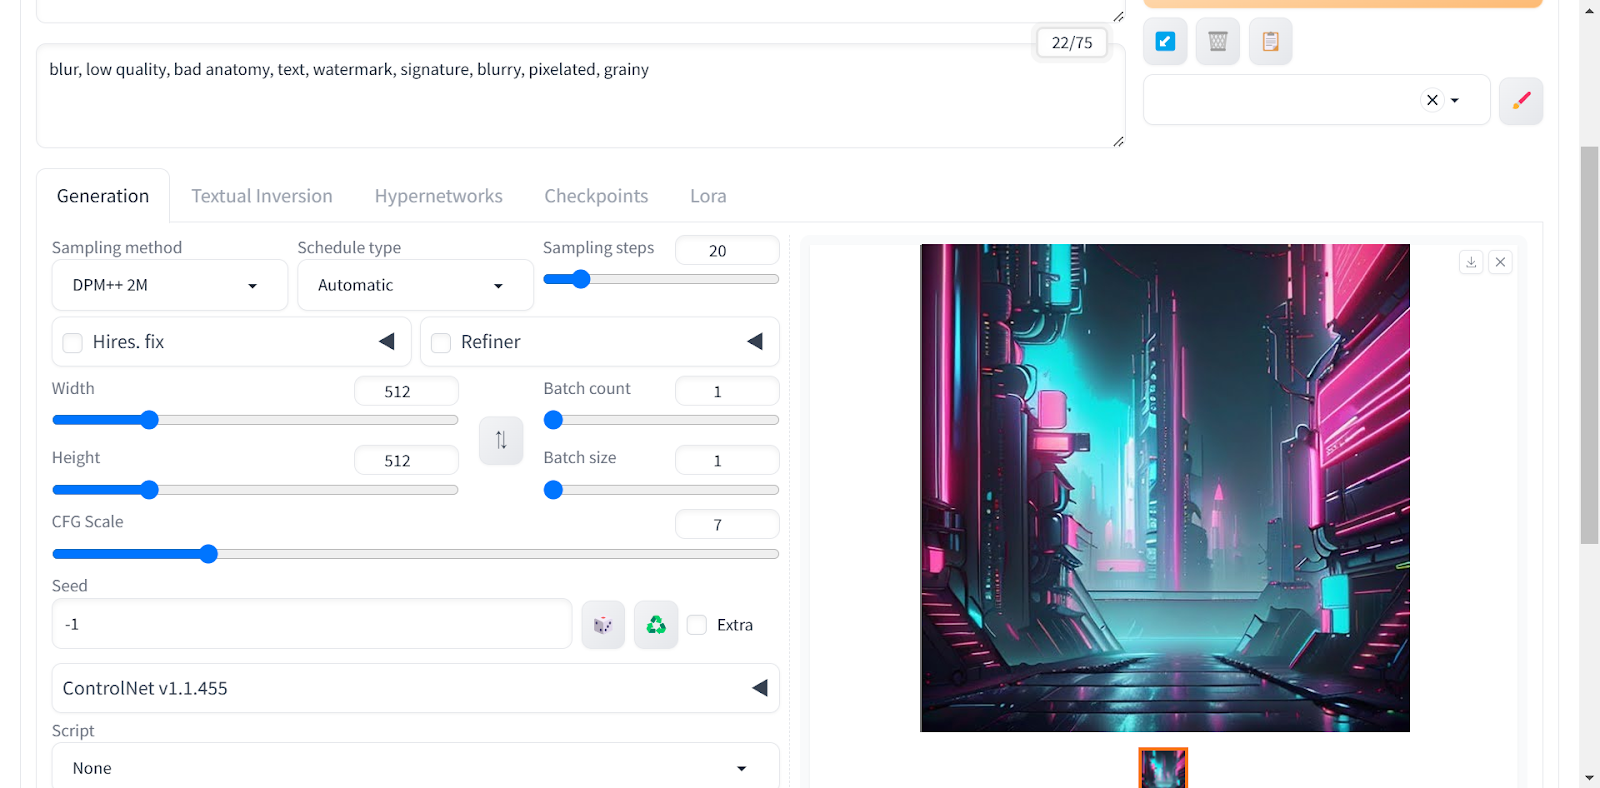1600x788 pixels.
Task: Swap width and height with arrows icon
Action: (501, 440)
